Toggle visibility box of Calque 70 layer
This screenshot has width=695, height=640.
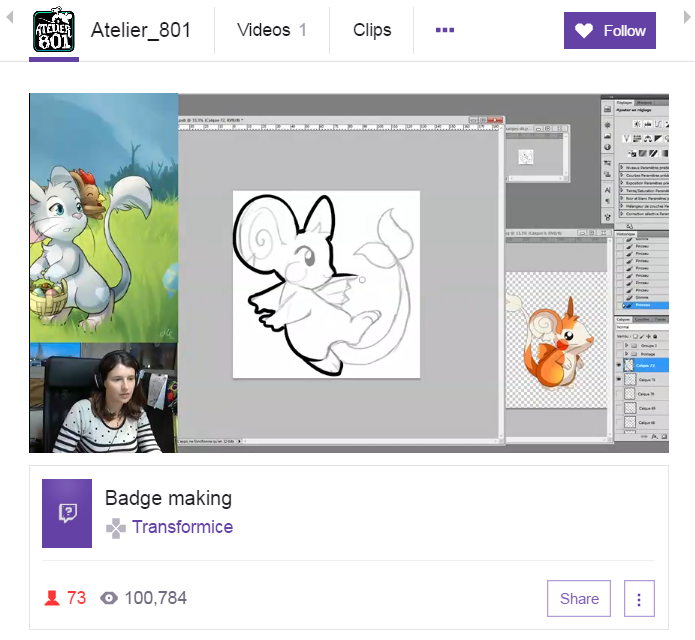click(619, 394)
